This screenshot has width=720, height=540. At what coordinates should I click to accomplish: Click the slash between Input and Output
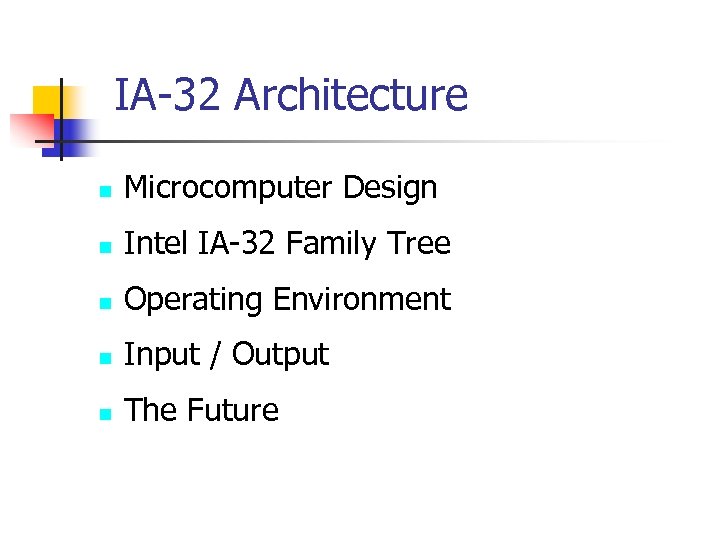pyautogui.click(x=213, y=355)
